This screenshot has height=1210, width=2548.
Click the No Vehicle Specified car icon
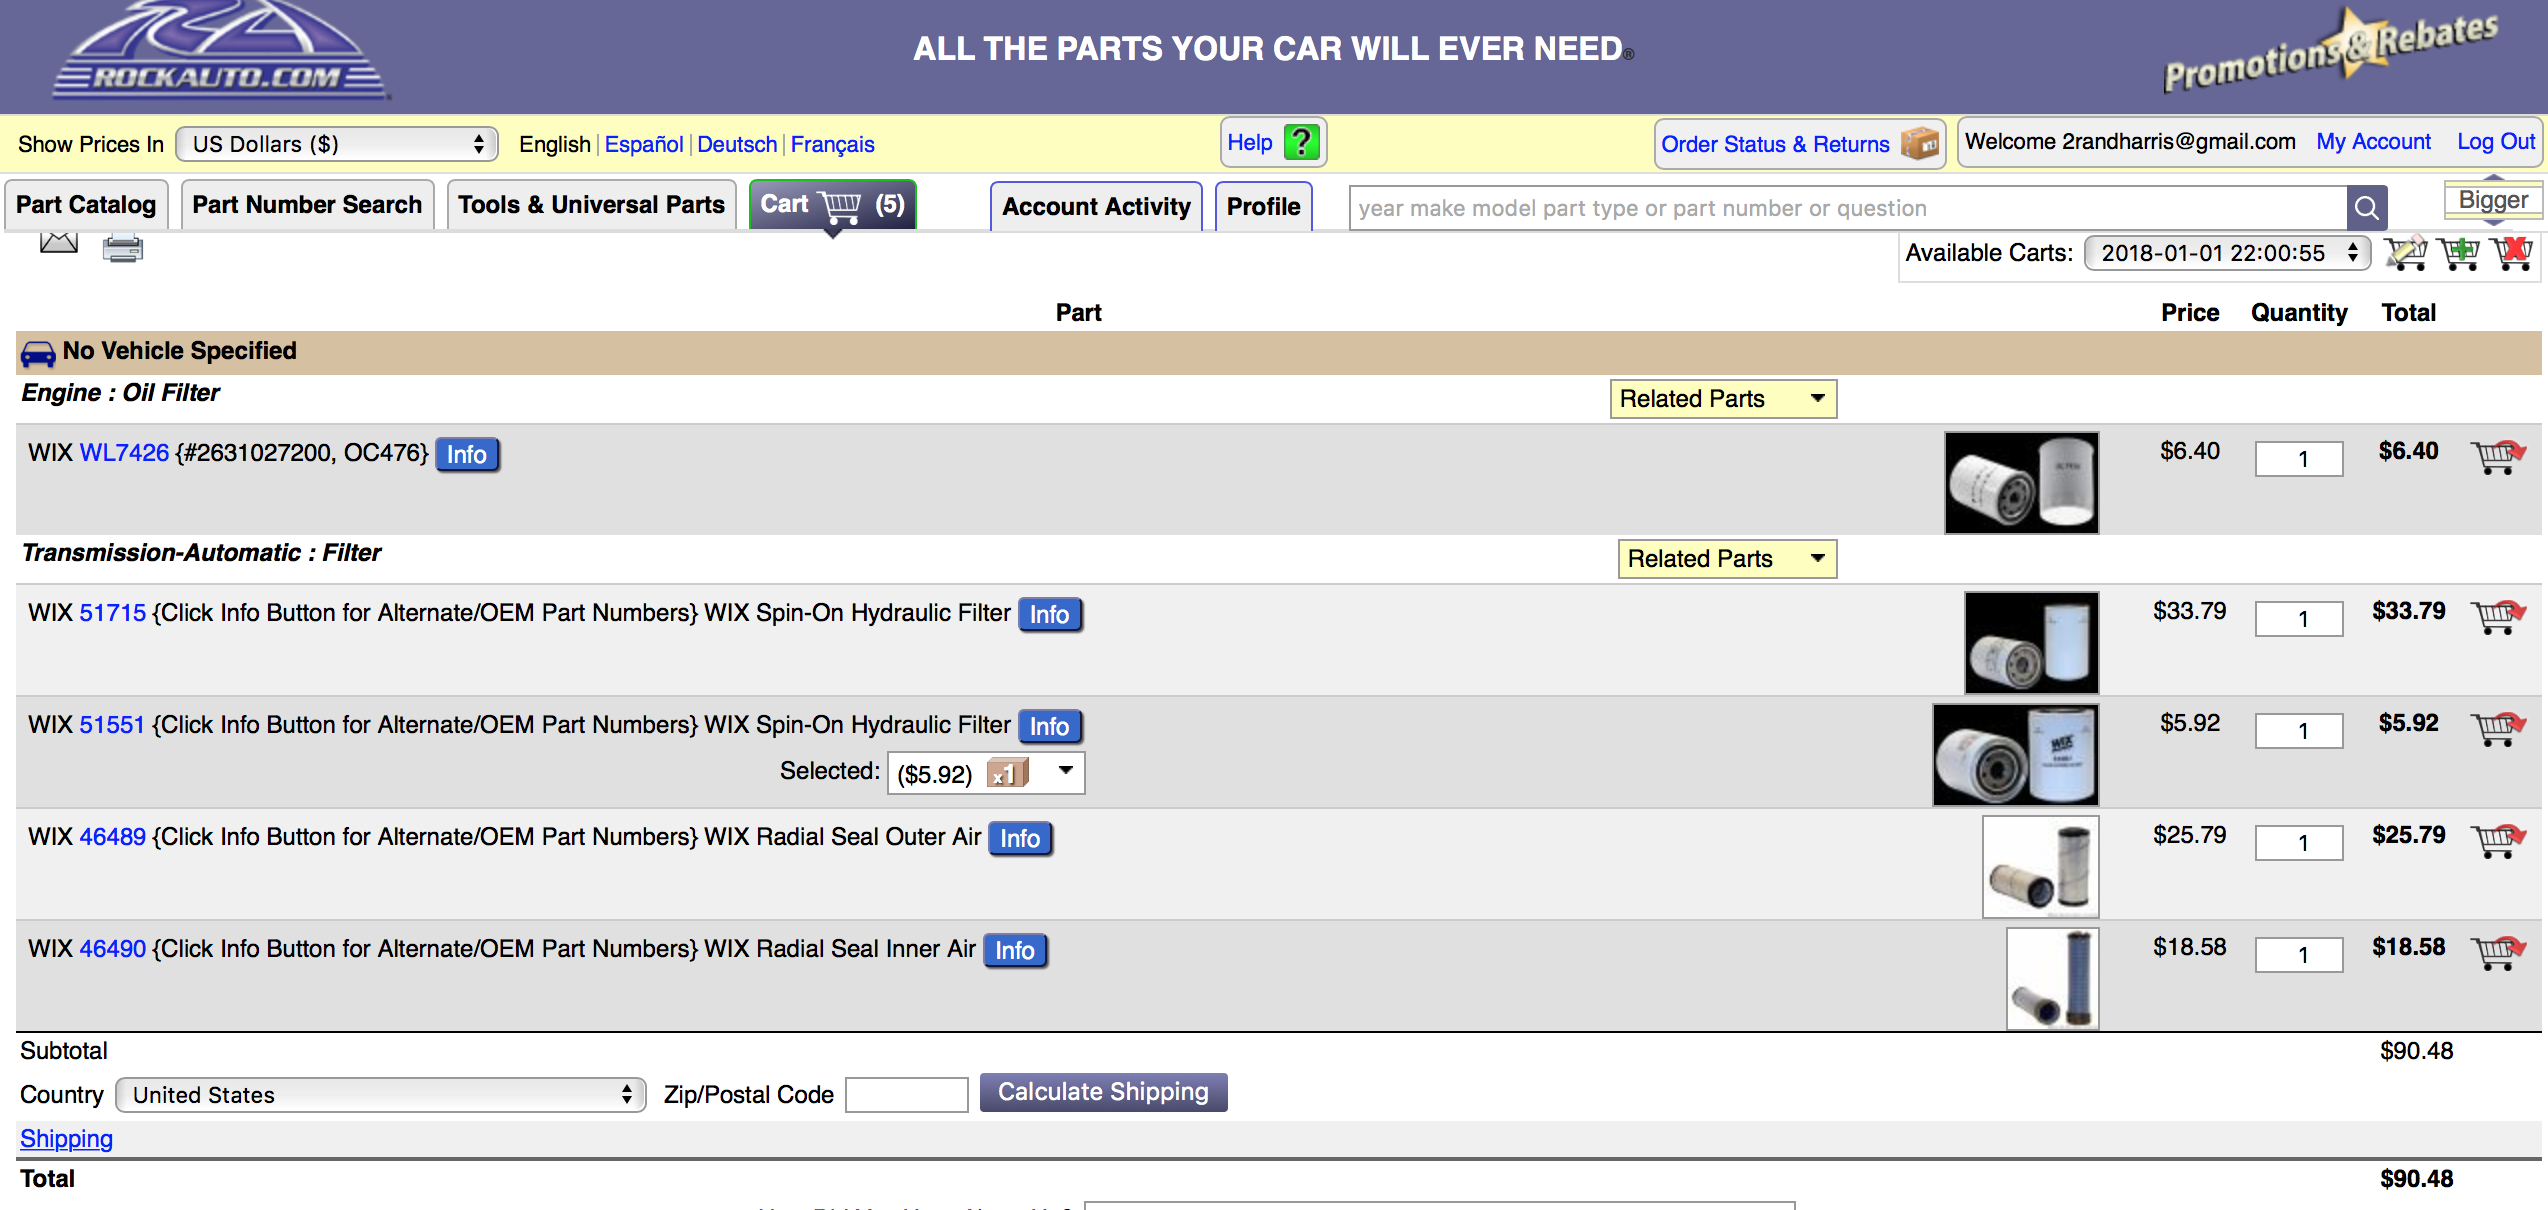38,353
